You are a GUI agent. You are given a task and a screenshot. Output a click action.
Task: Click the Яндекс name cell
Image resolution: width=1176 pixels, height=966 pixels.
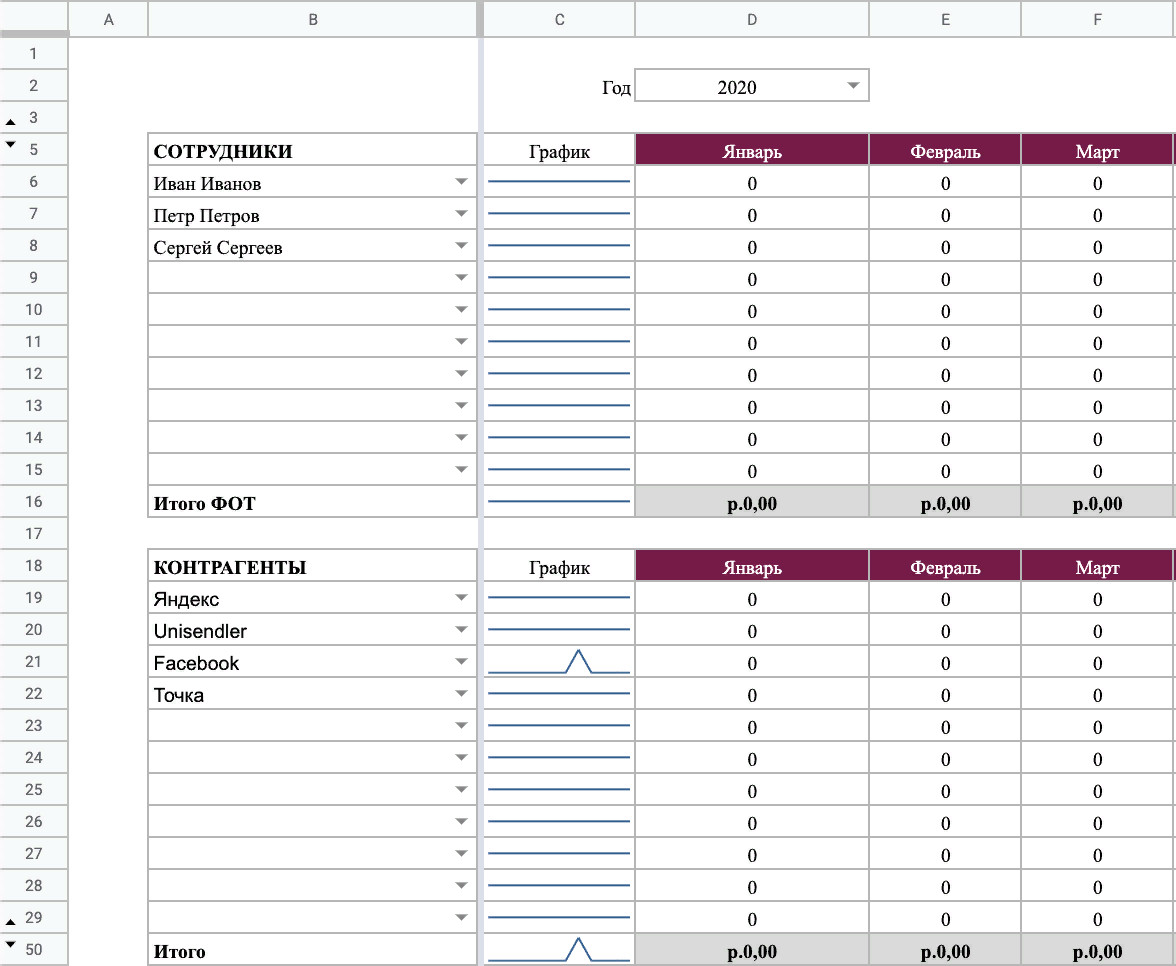313,598
